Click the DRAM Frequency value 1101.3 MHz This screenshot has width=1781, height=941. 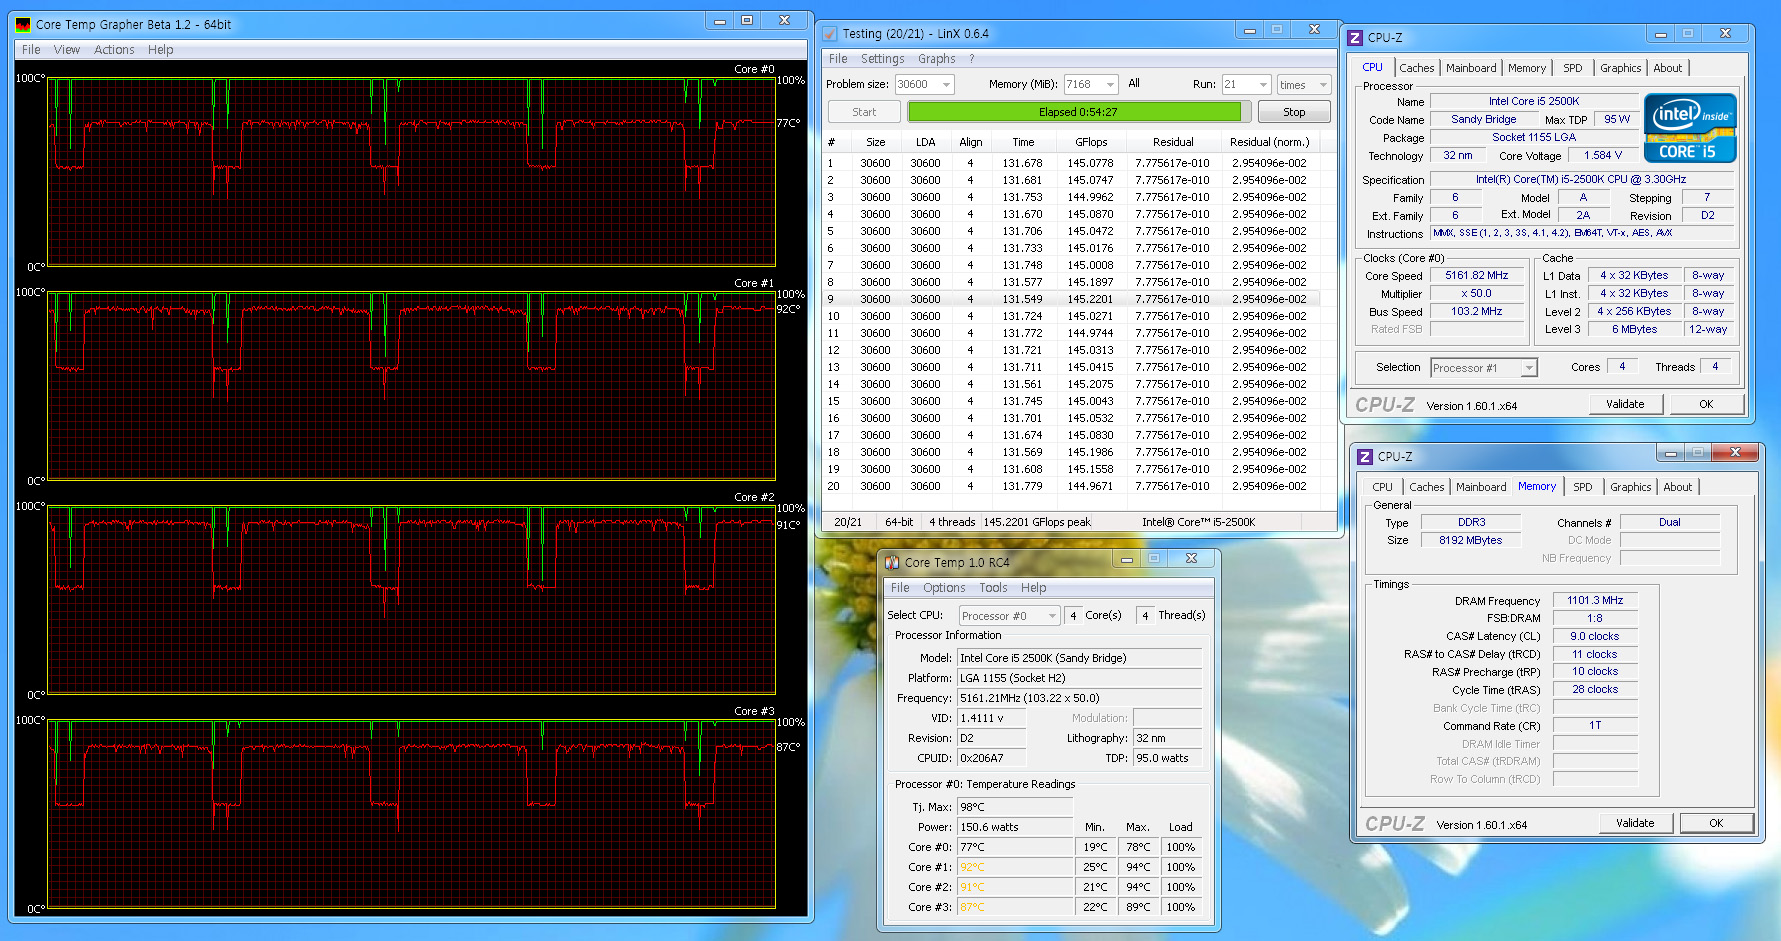pos(1594,601)
